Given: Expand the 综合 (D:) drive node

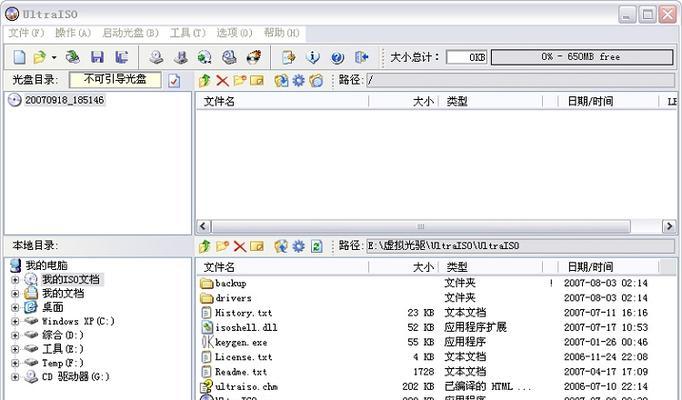Looking at the screenshot, I should pyautogui.click(x=15, y=335).
